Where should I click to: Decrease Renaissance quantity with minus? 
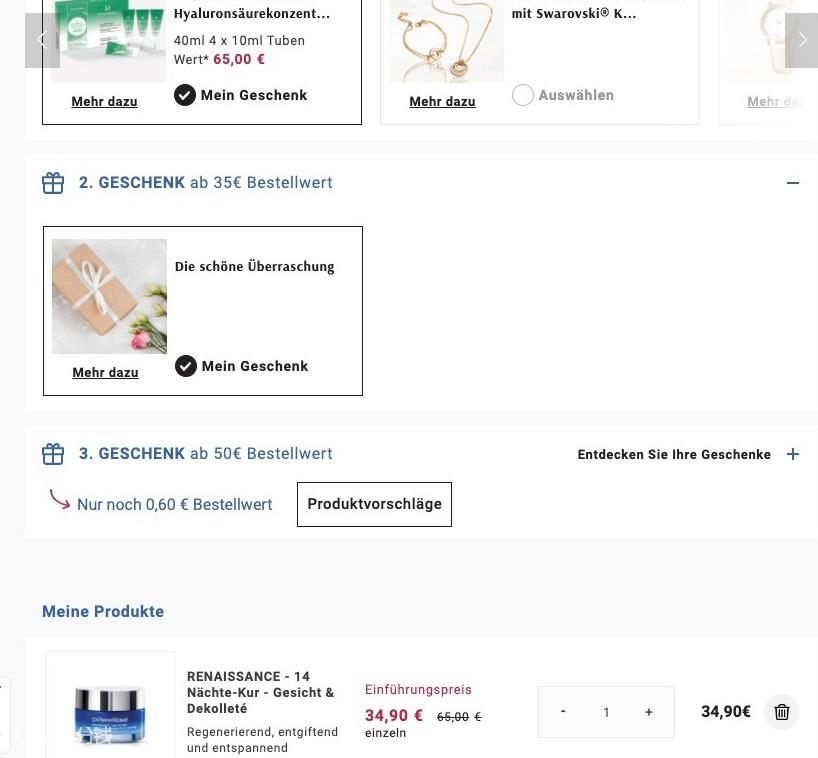pyautogui.click(x=563, y=712)
